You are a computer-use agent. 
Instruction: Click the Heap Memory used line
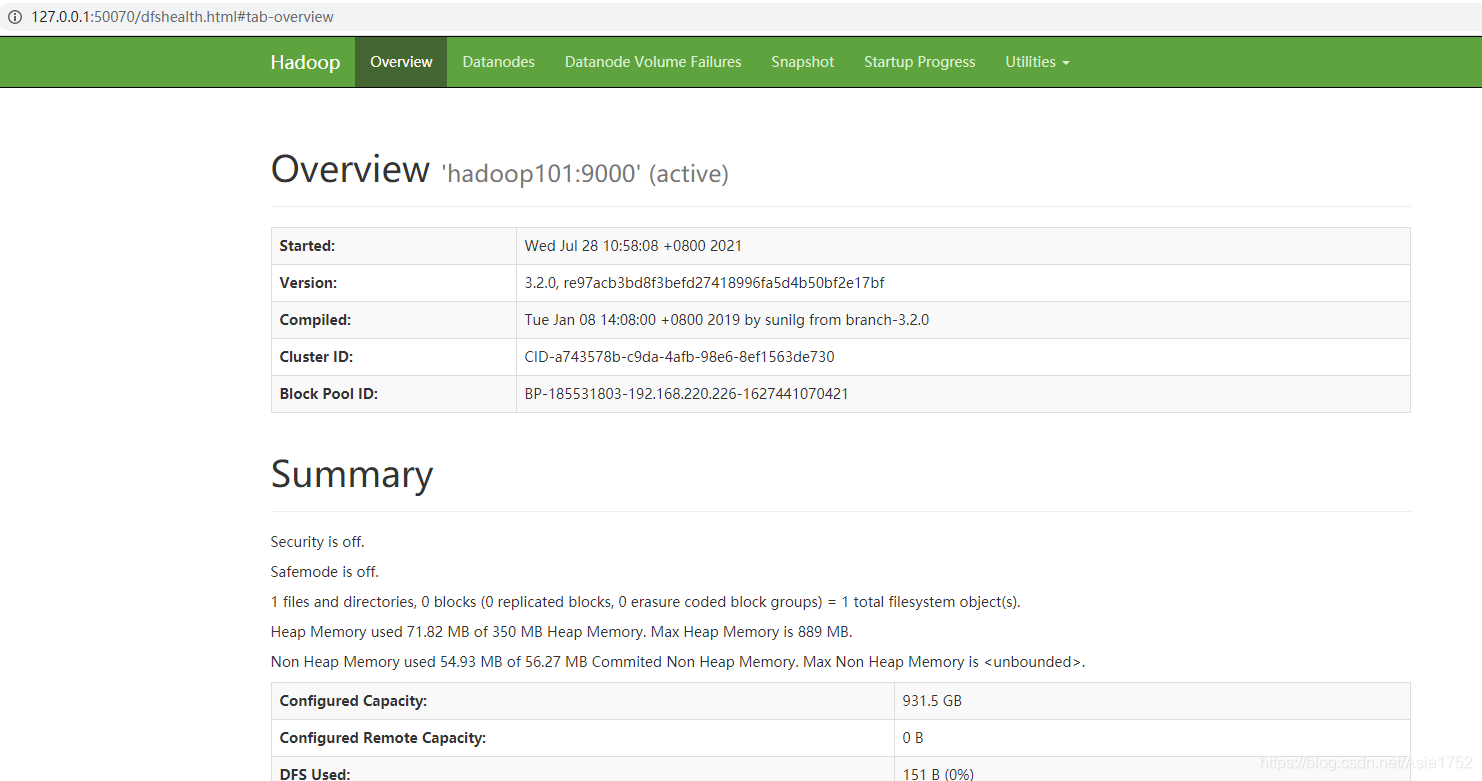tap(562, 632)
